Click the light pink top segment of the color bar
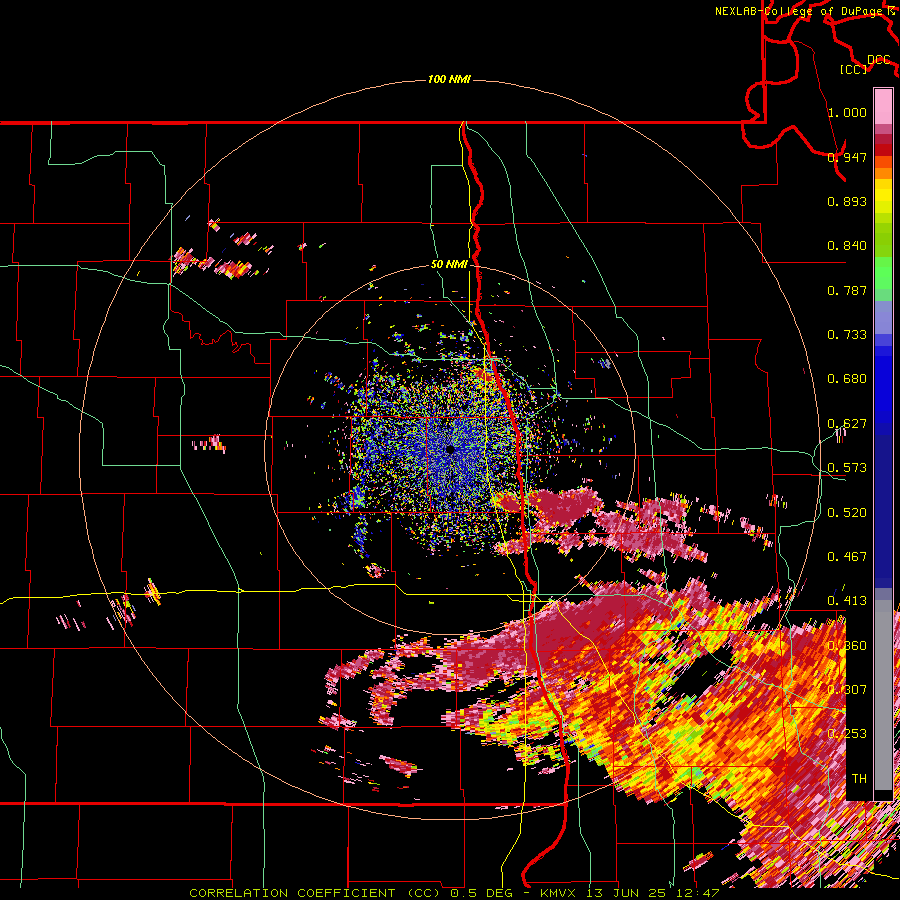Image resolution: width=900 pixels, height=900 pixels. click(883, 107)
